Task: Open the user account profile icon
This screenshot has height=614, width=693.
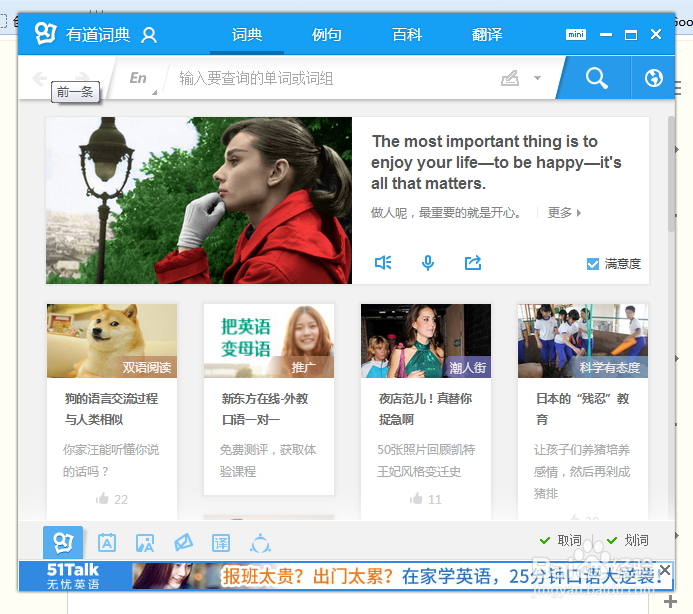Action: [149, 35]
